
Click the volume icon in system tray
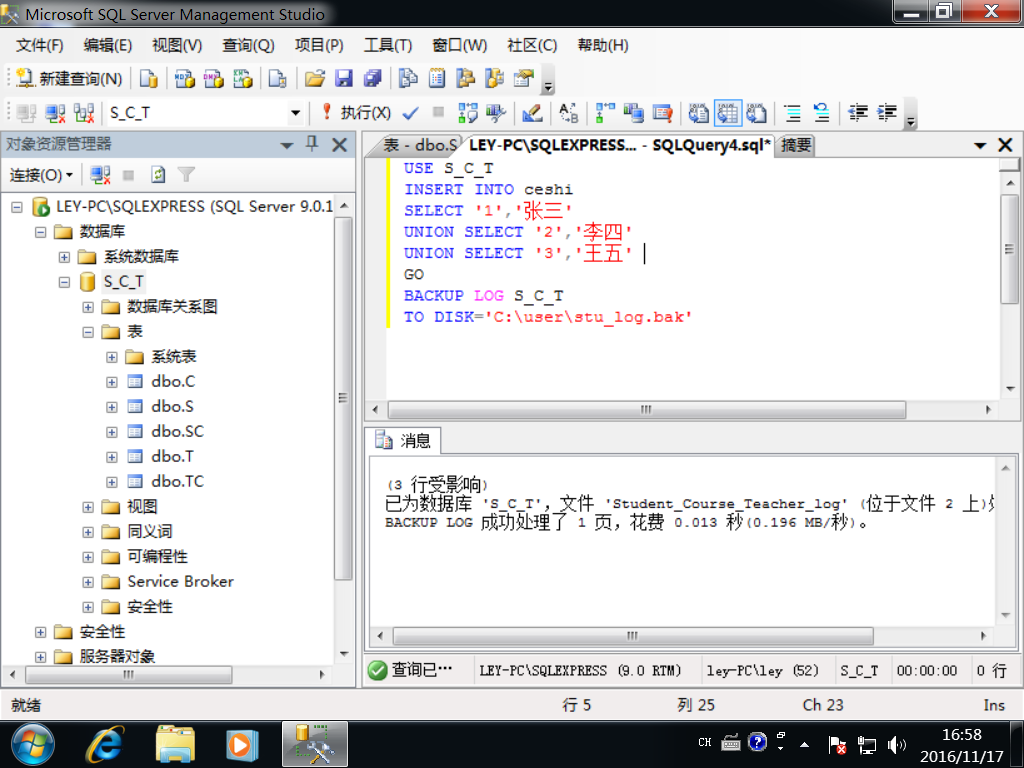point(897,744)
